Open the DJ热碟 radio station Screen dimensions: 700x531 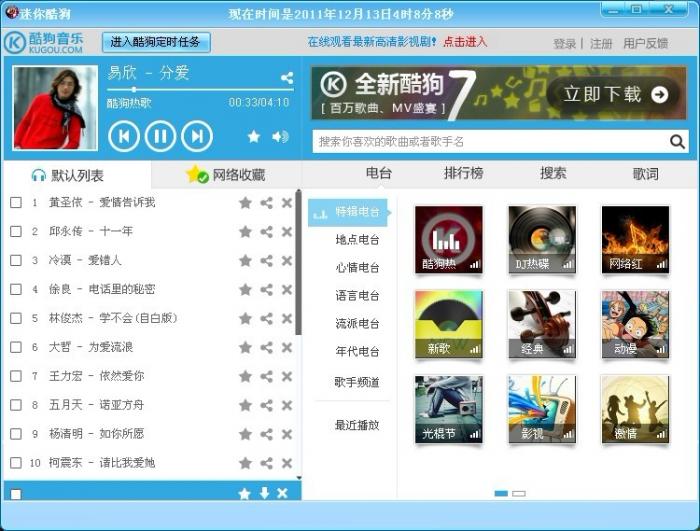click(542, 239)
